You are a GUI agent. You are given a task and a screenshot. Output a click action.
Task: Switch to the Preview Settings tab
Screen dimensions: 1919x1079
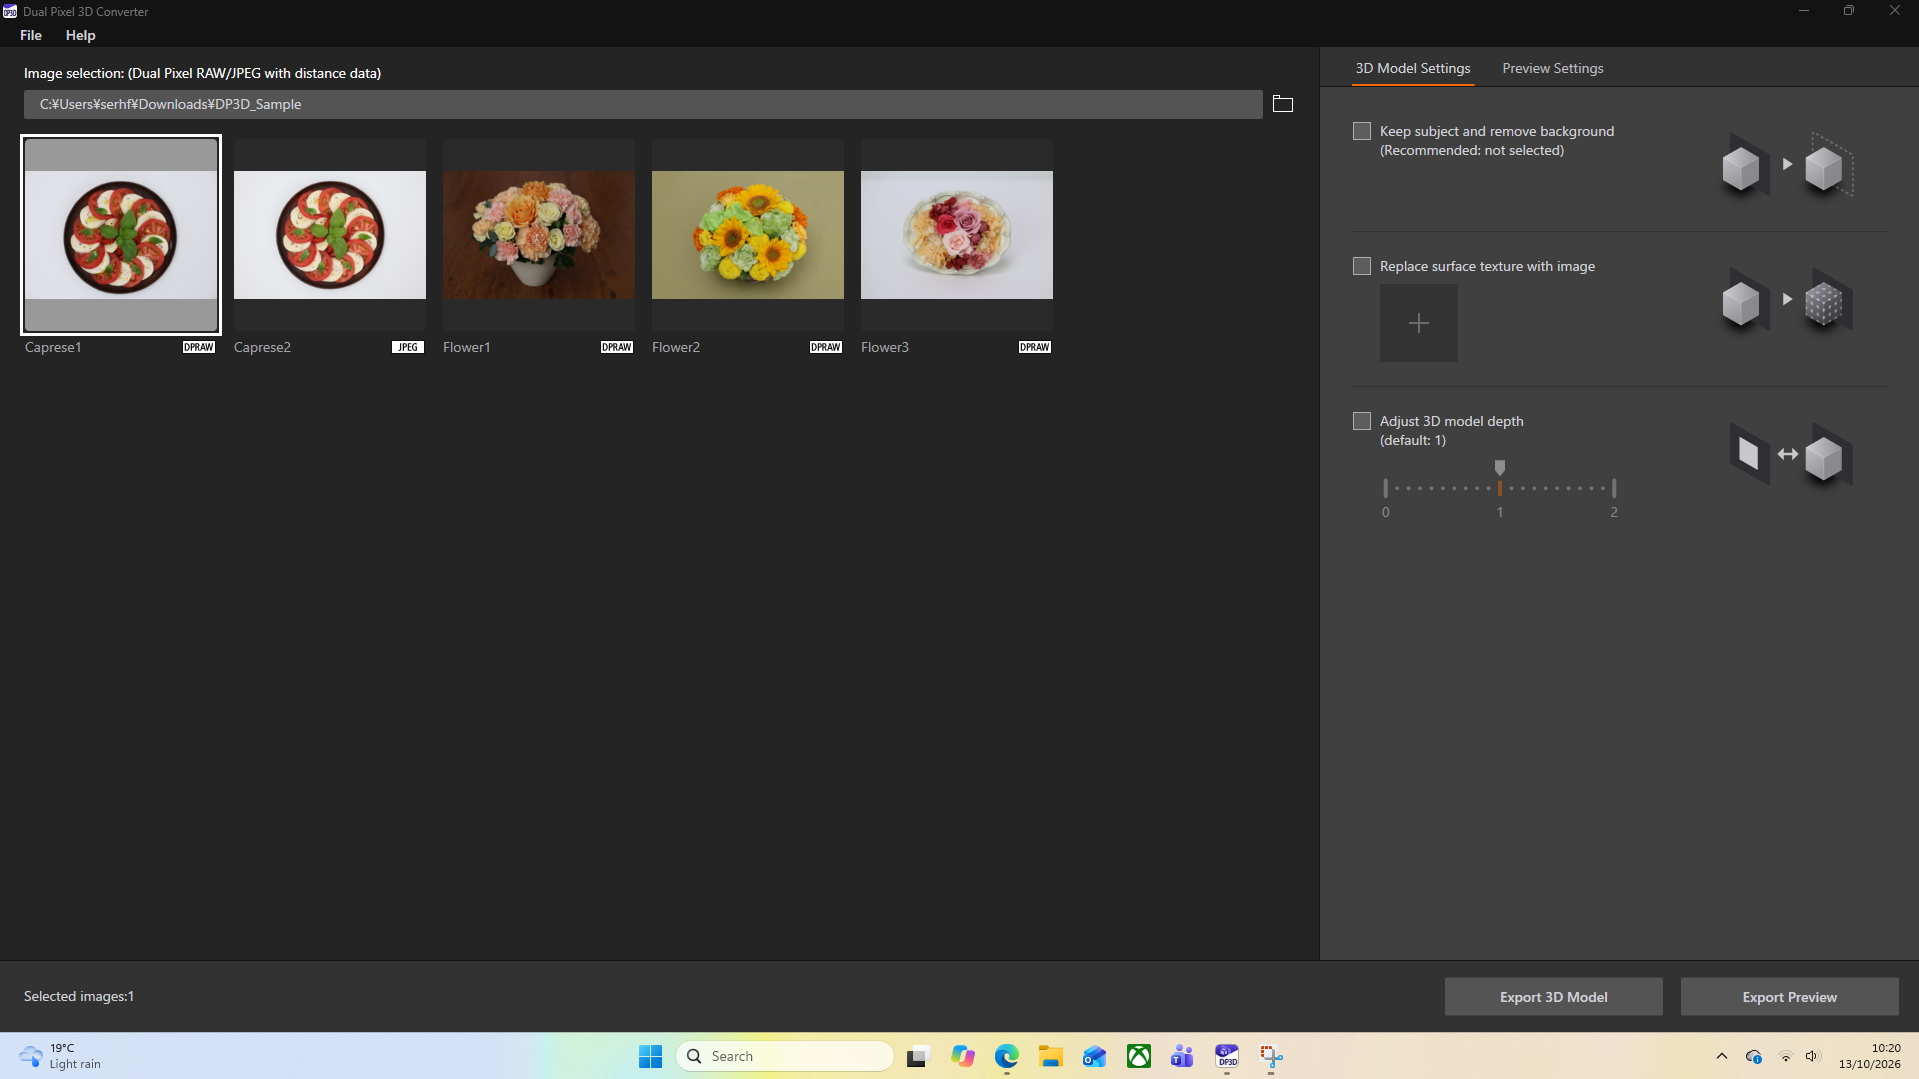click(x=1552, y=68)
